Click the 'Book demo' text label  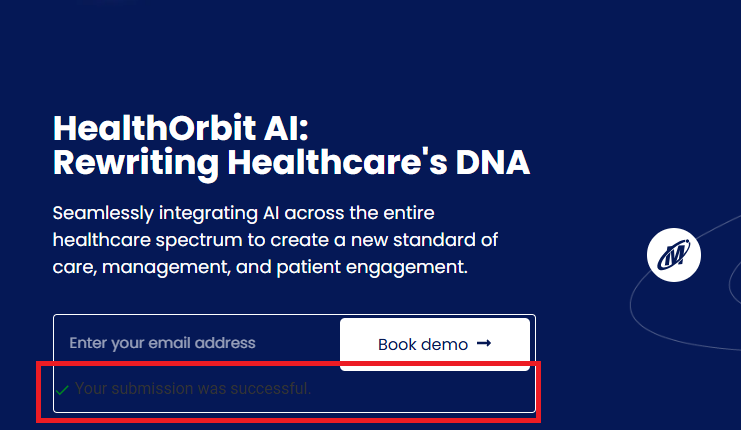[422, 344]
